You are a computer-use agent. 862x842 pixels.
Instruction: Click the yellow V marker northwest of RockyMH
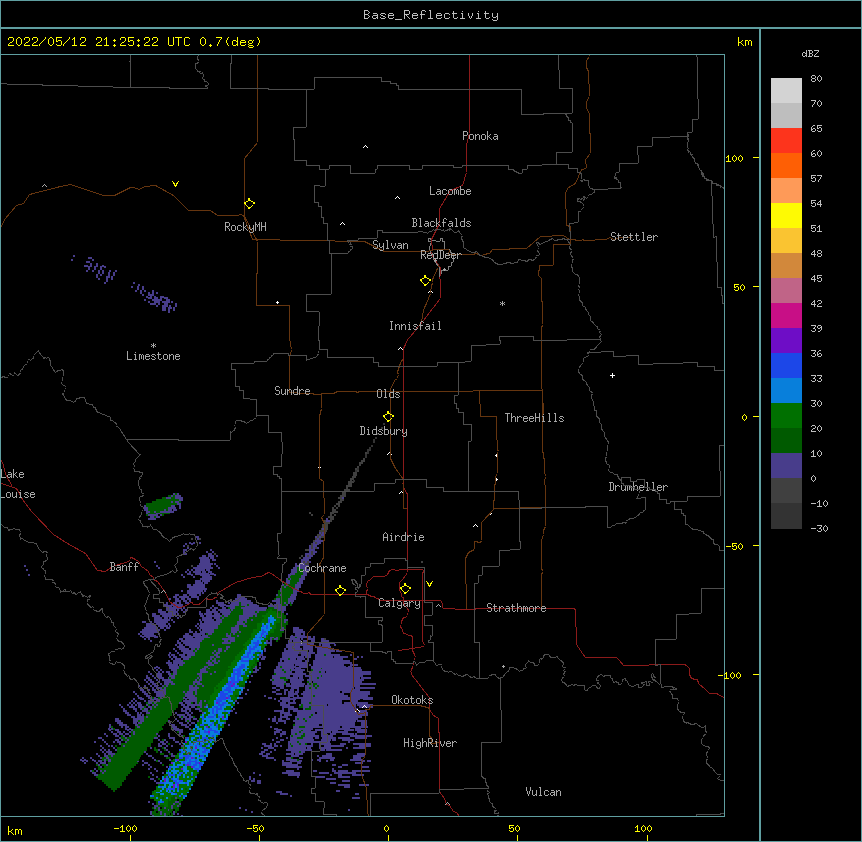pyautogui.click(x=175, y=184)
